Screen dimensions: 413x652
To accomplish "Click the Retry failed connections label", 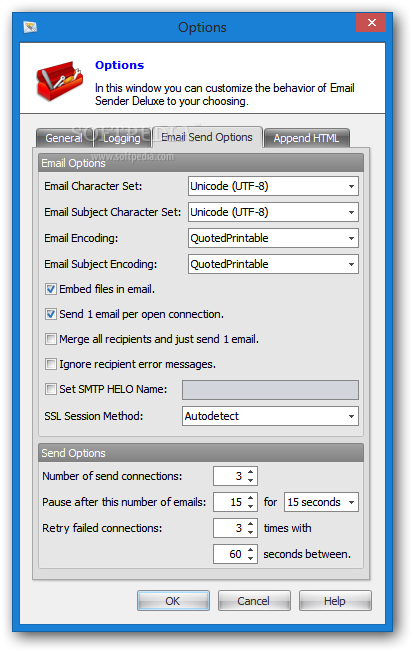I will [102, 528].
